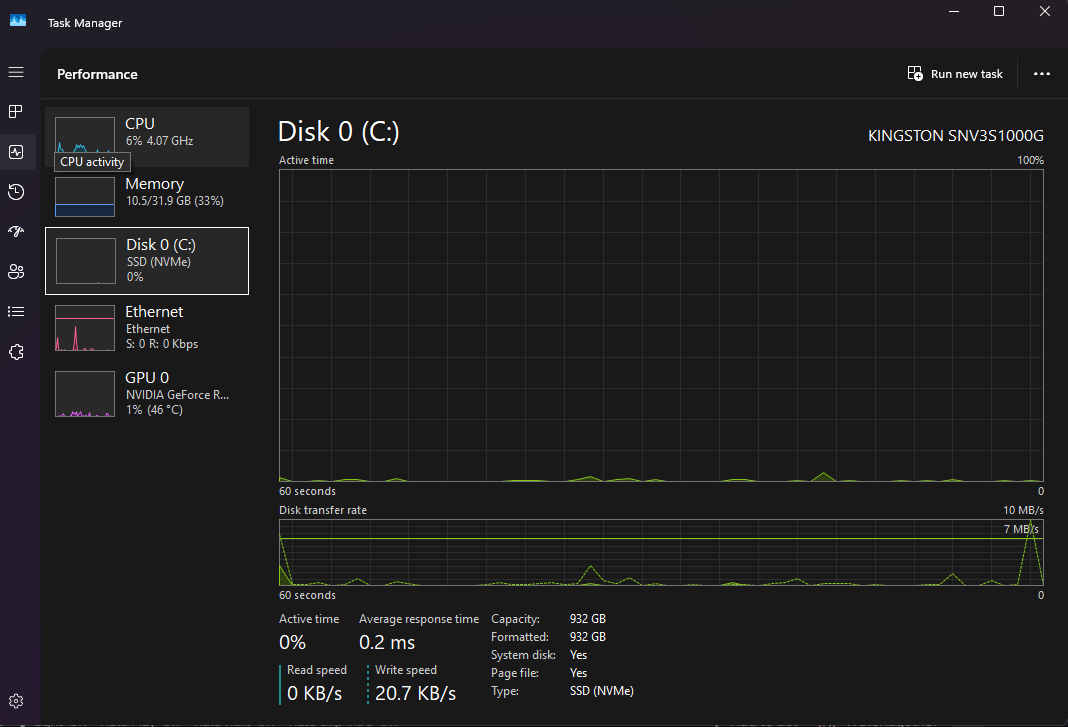Screen dimensions: 1068x727
Task: Click the Memory mini graph thumbnail
Action: click(x=85, y=197)
